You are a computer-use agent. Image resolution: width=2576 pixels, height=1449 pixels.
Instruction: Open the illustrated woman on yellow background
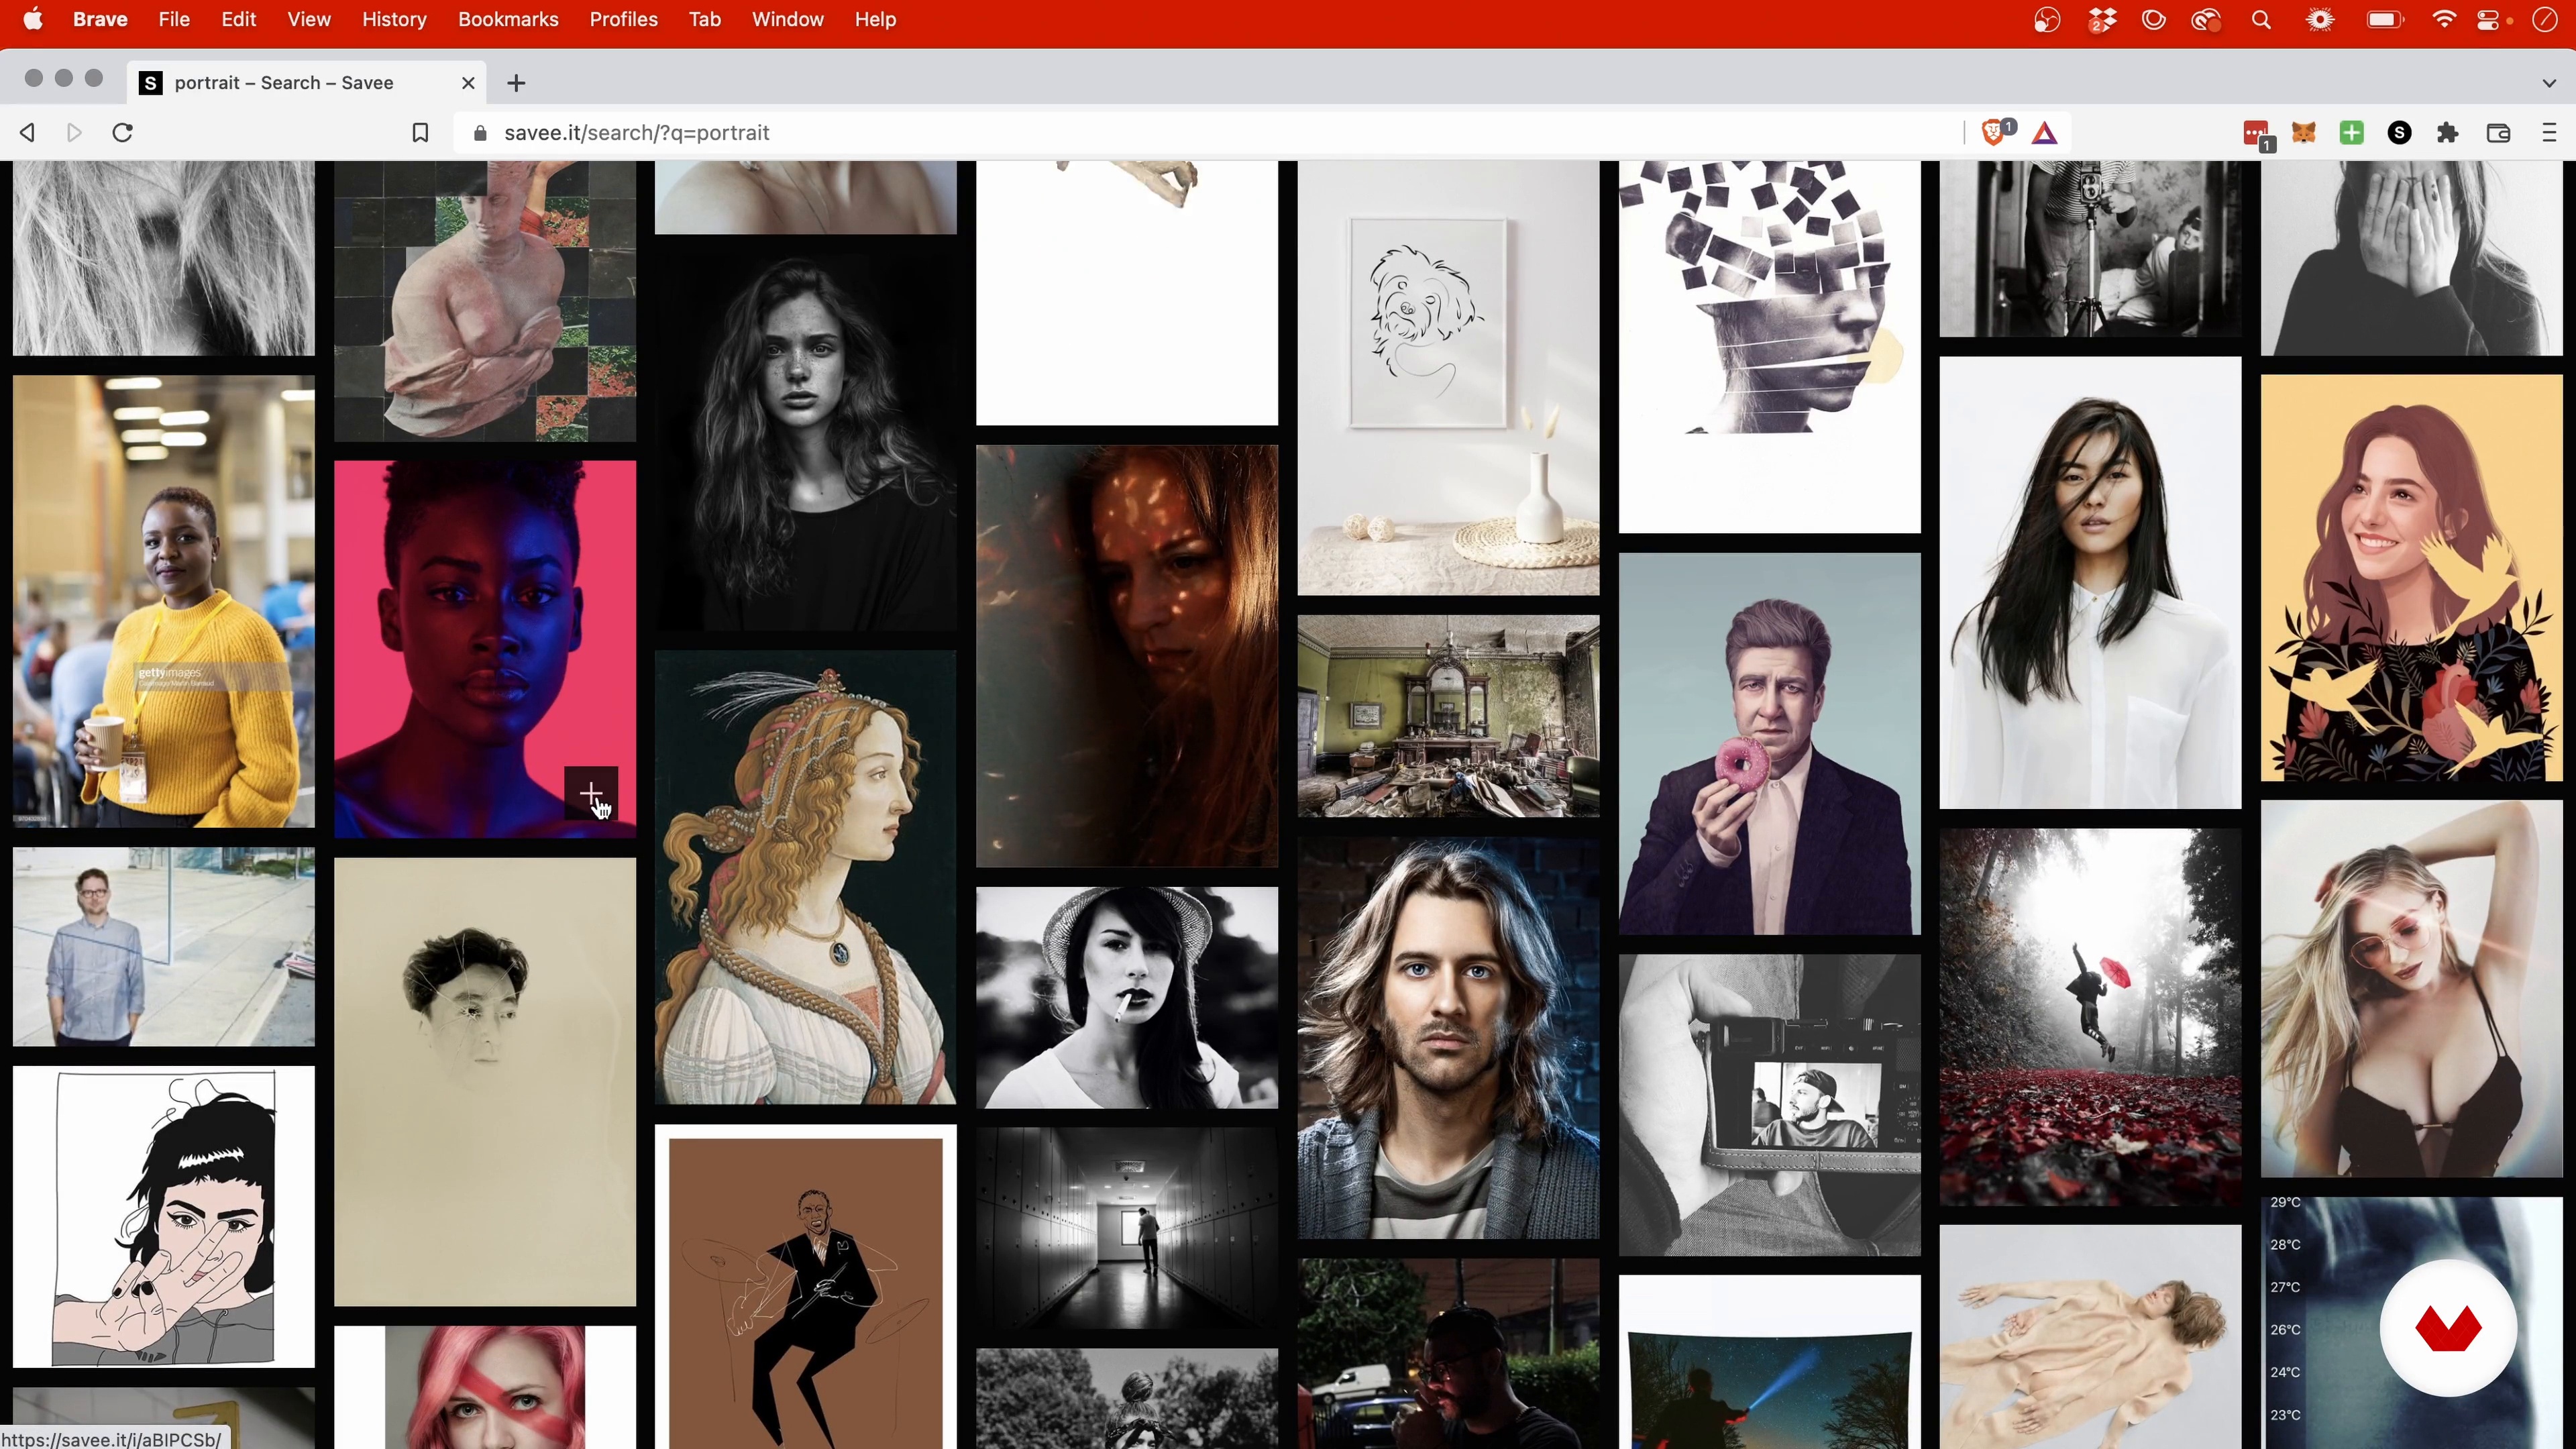[2411, 578]
